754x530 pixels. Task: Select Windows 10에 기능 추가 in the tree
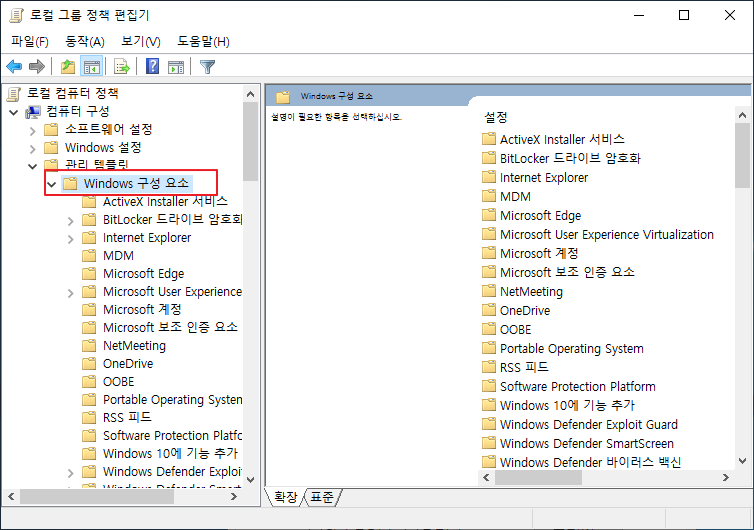[170, 453]
